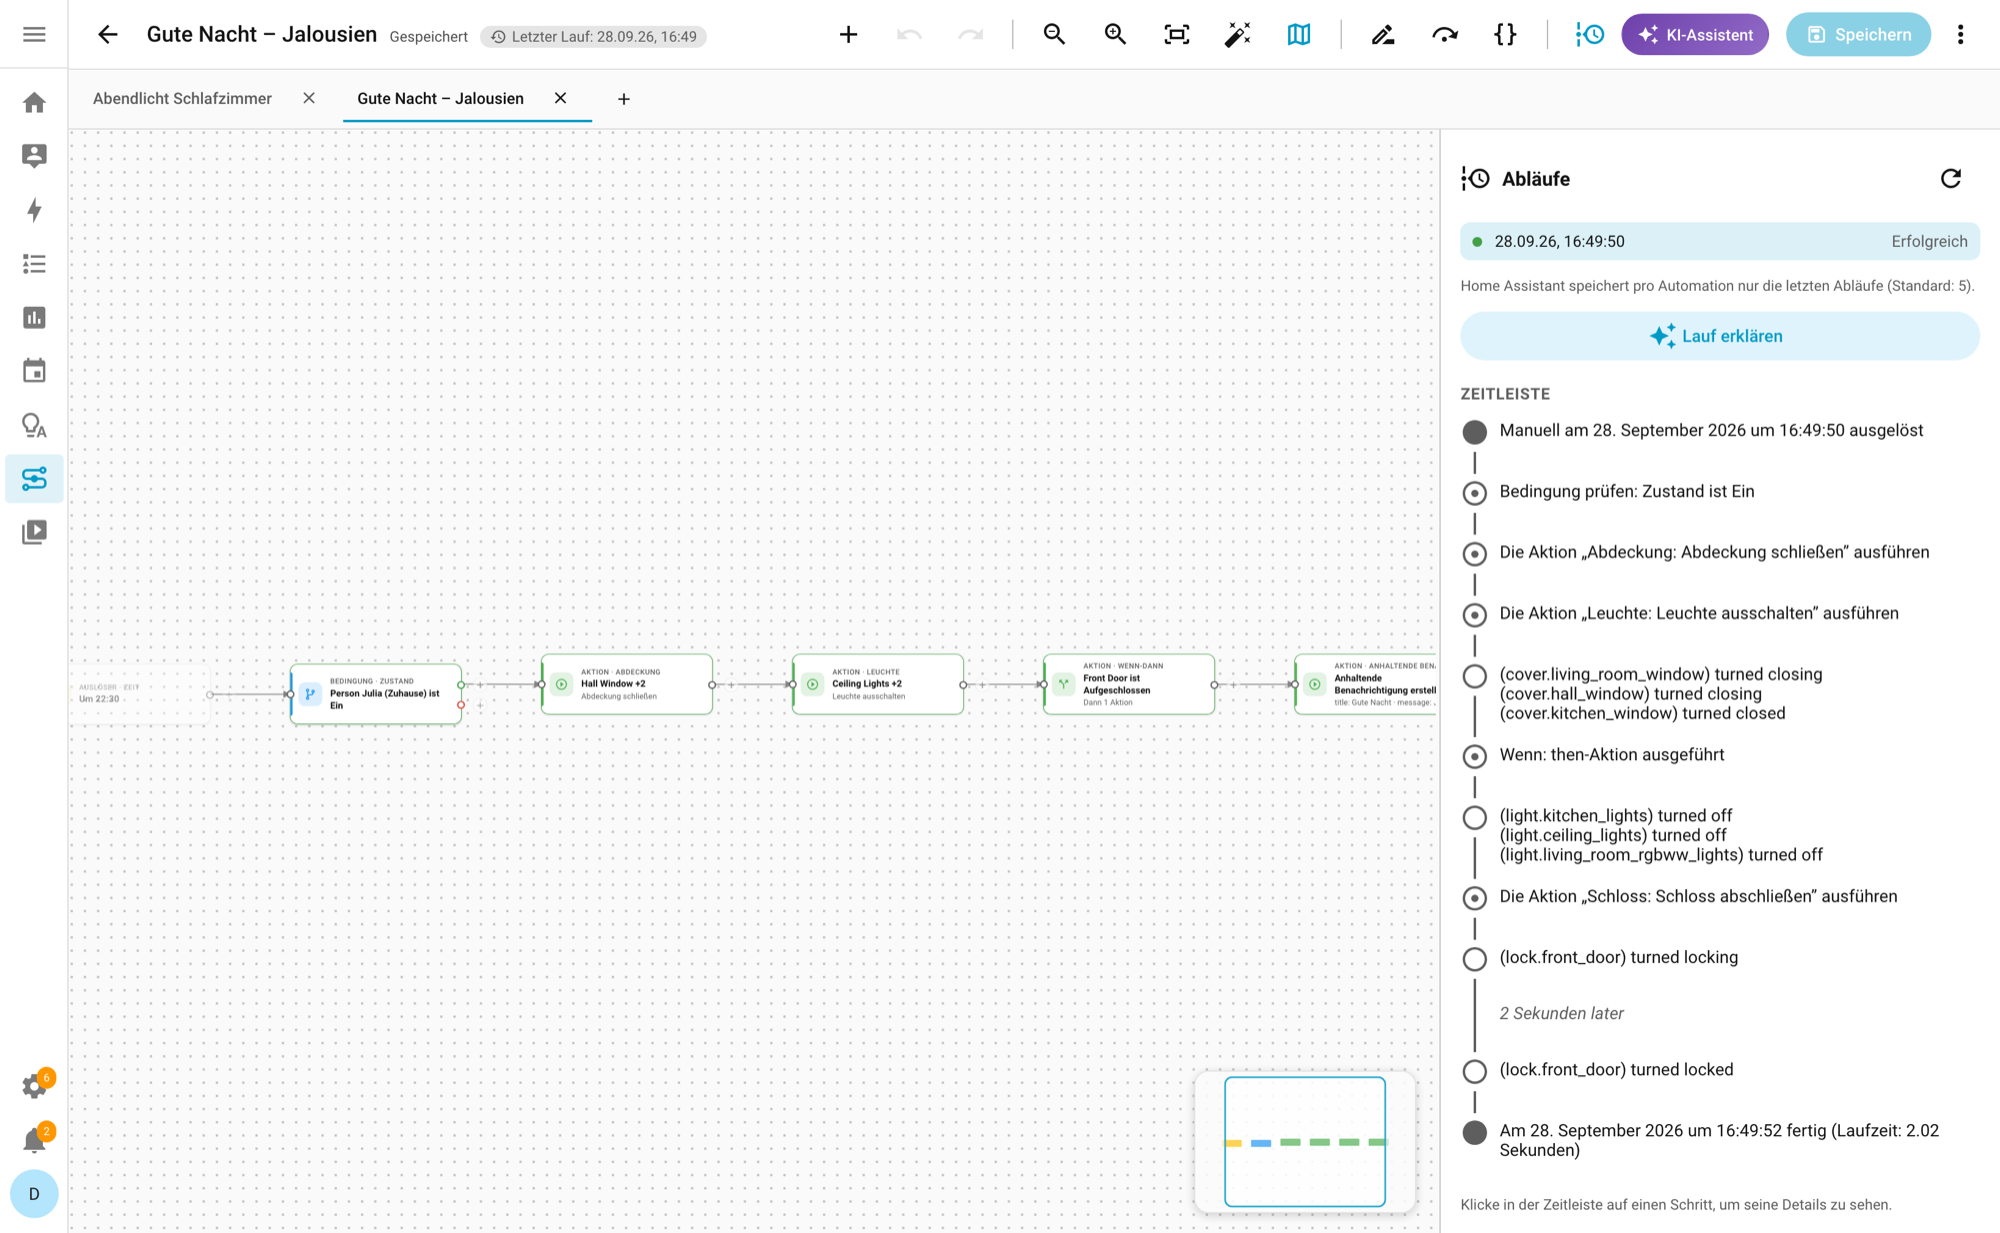Open the media player sidebar icon
The image size is (2000, 1233).
(34, 532)
